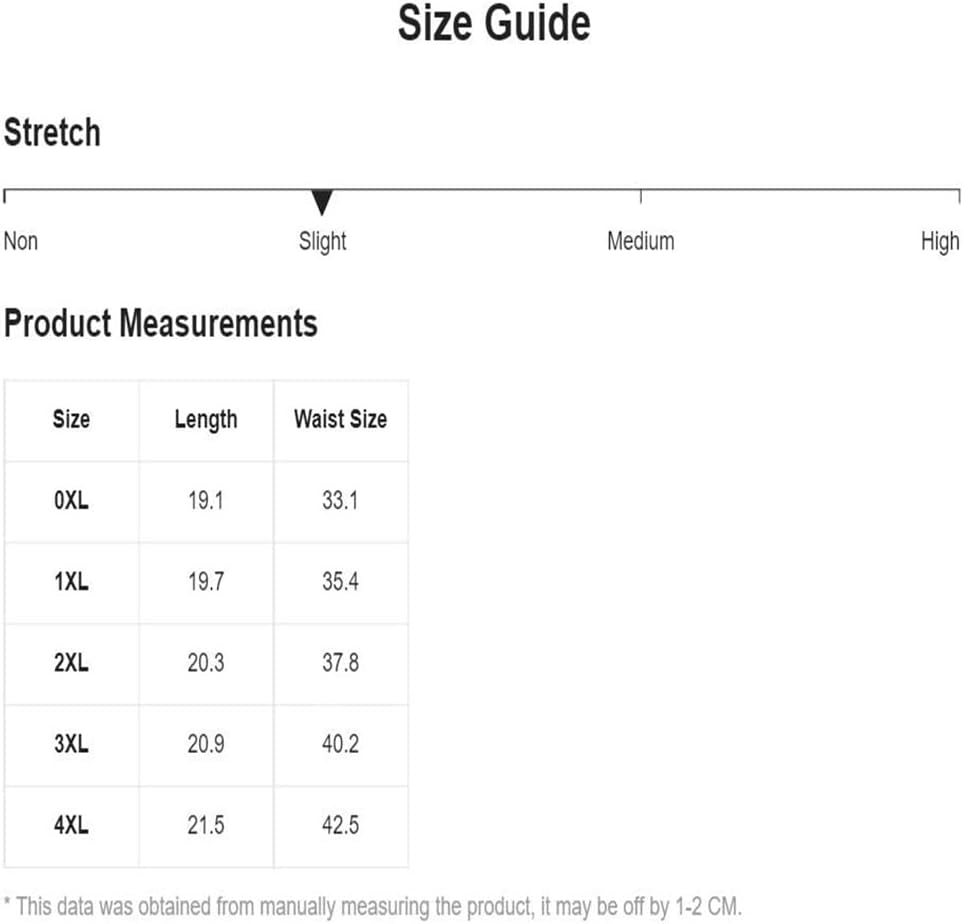This screenshot has height=924, width=963.
Task: Select the Medium stretch label
Action: tap(641, 241)
